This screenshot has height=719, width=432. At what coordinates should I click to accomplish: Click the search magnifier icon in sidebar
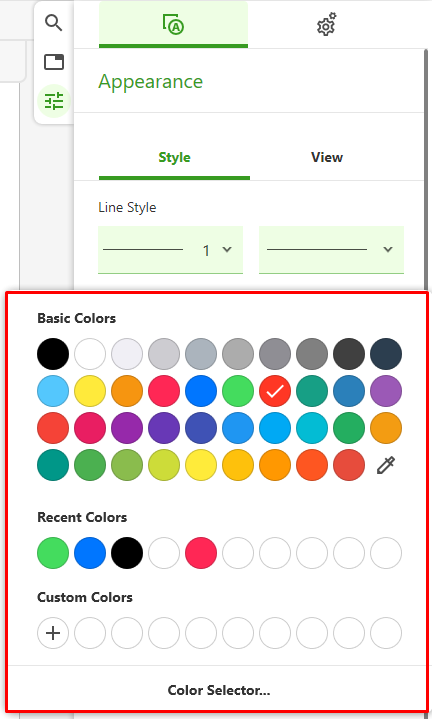tap(54, 22)
